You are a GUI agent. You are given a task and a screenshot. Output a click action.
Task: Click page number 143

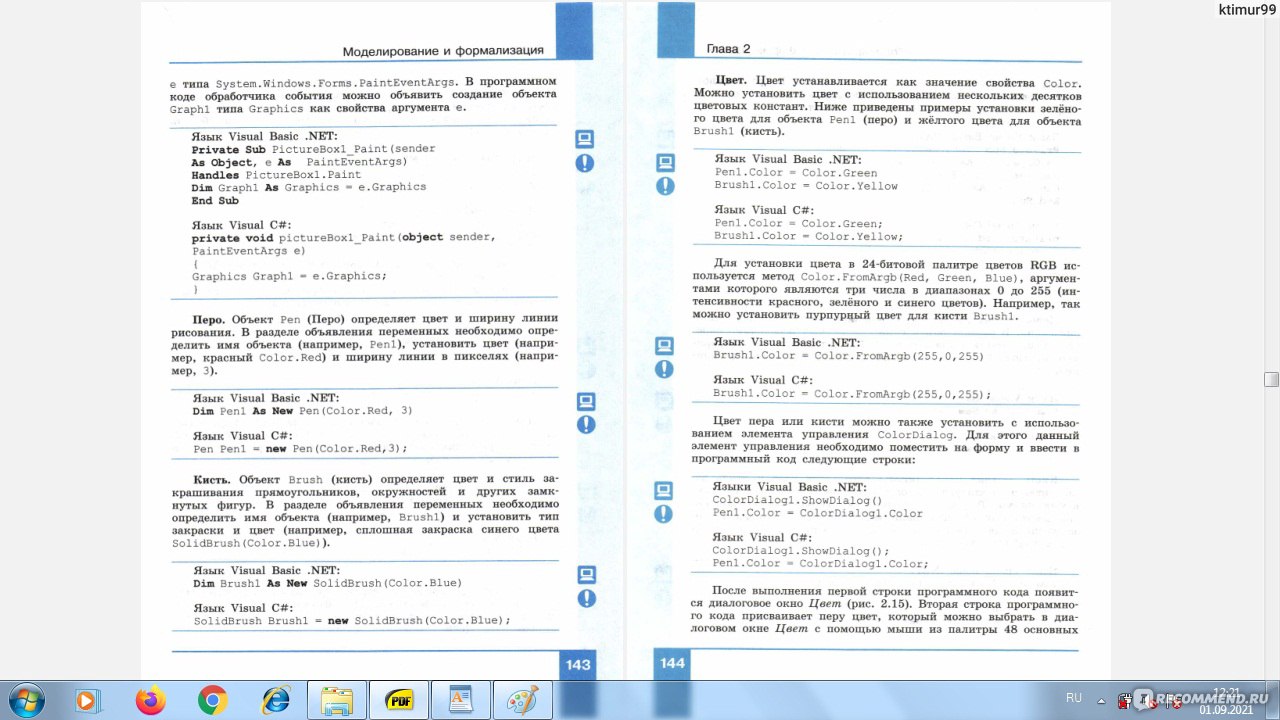coord(578,665)
